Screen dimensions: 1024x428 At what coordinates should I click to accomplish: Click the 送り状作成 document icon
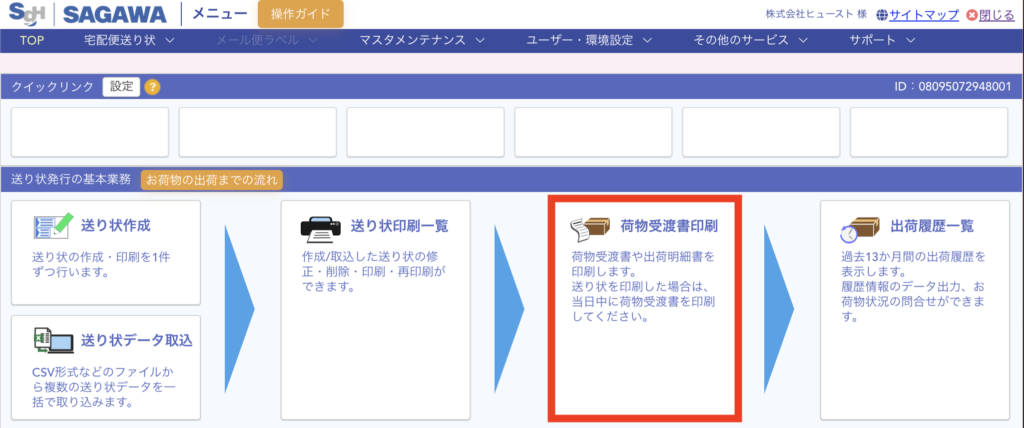[52, 227]
